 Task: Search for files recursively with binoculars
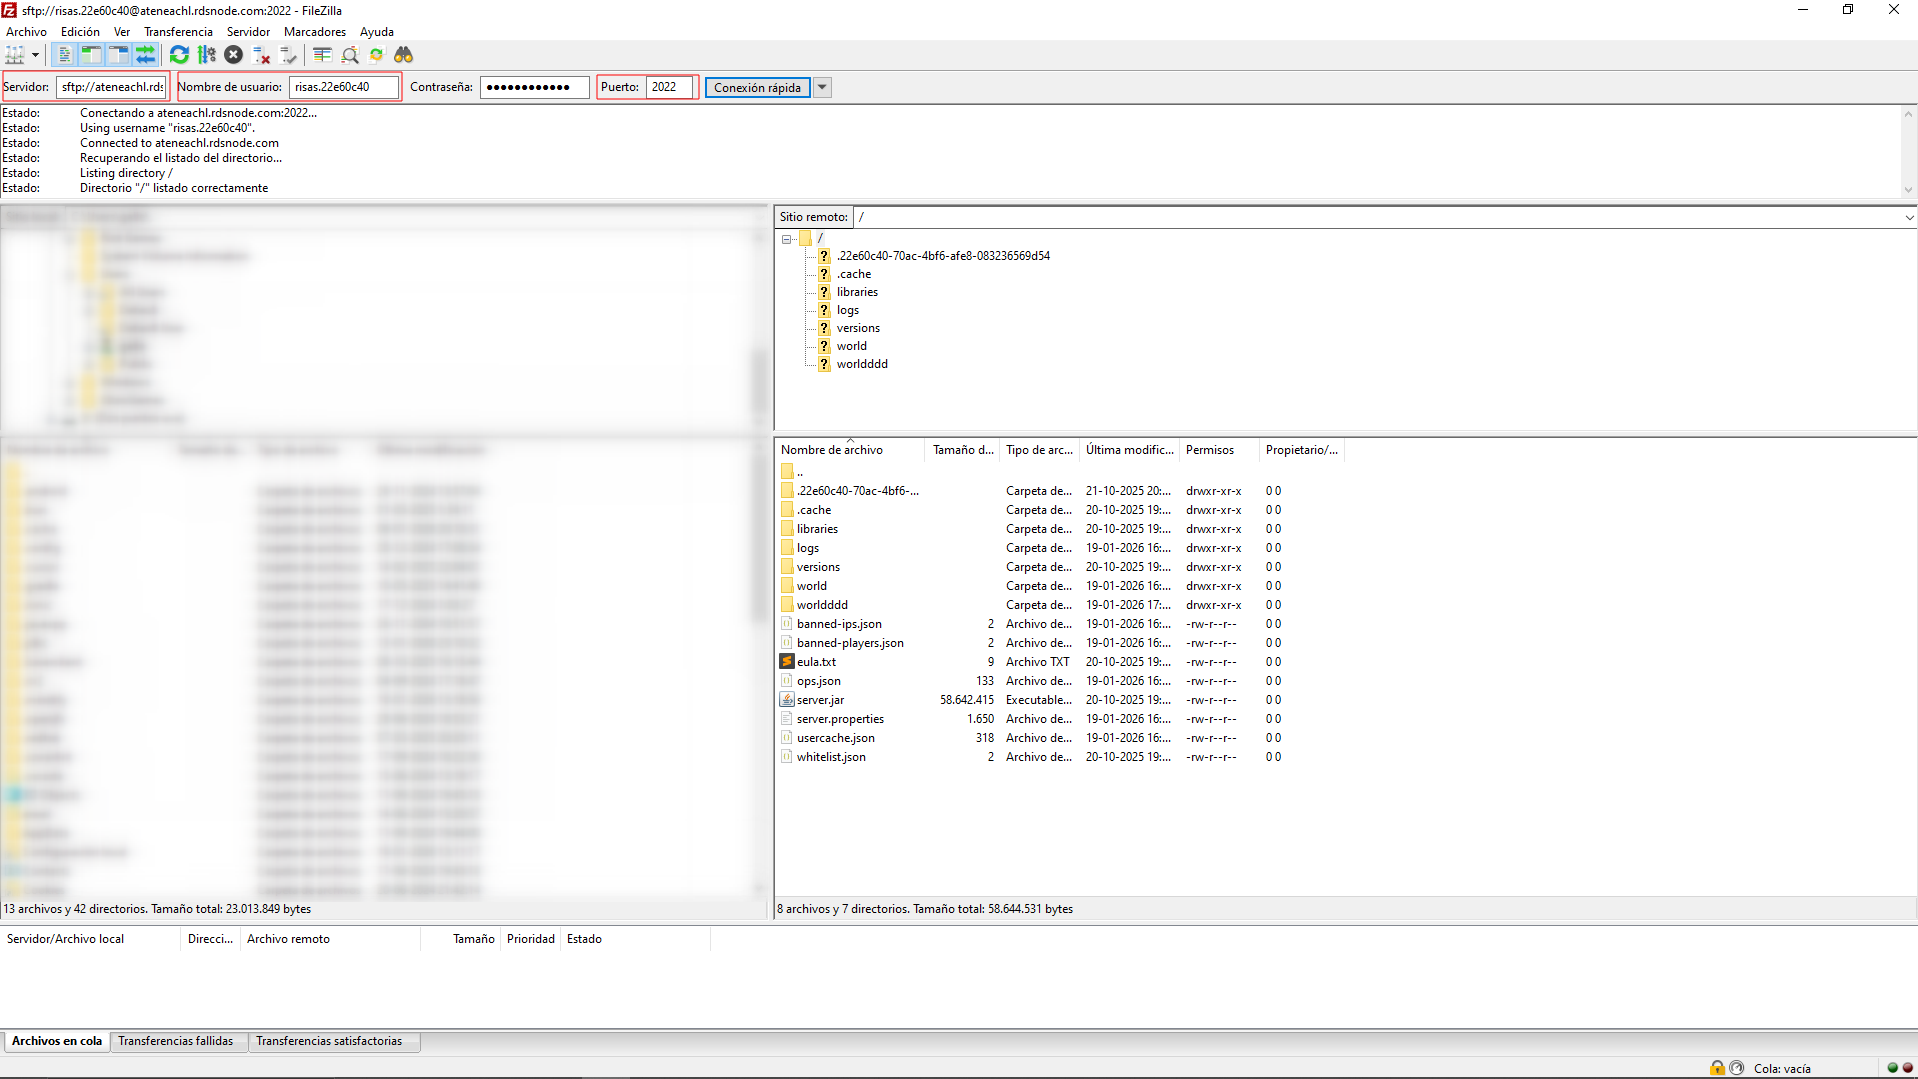(403, 55)
